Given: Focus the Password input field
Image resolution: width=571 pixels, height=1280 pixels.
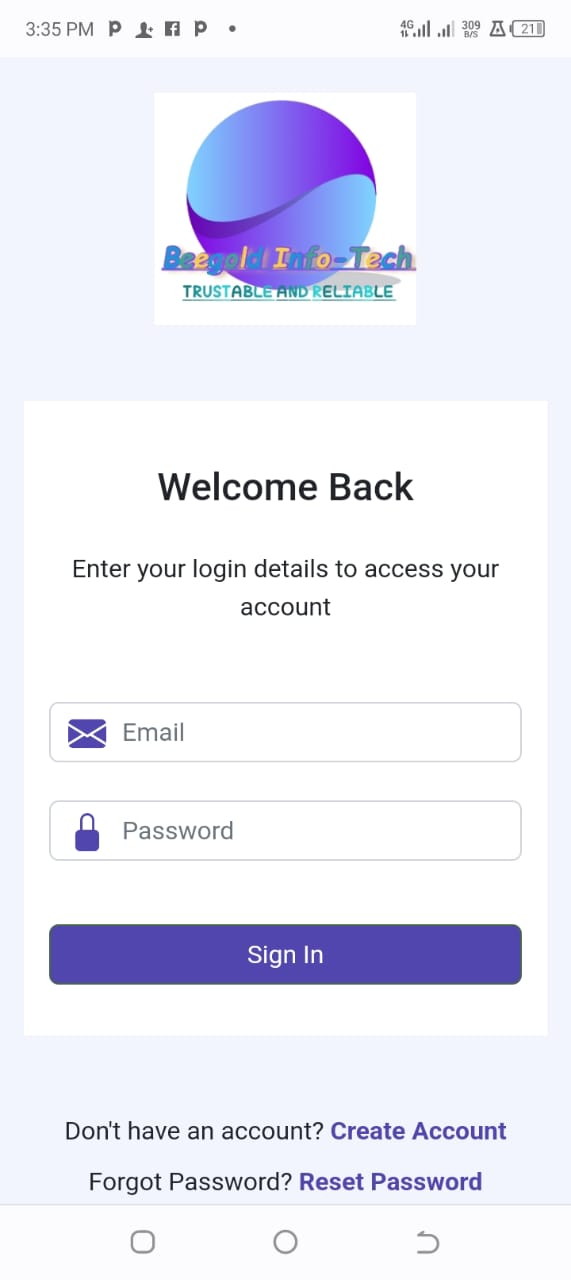Looking at the screenshot, I should [x=285, y=831].
